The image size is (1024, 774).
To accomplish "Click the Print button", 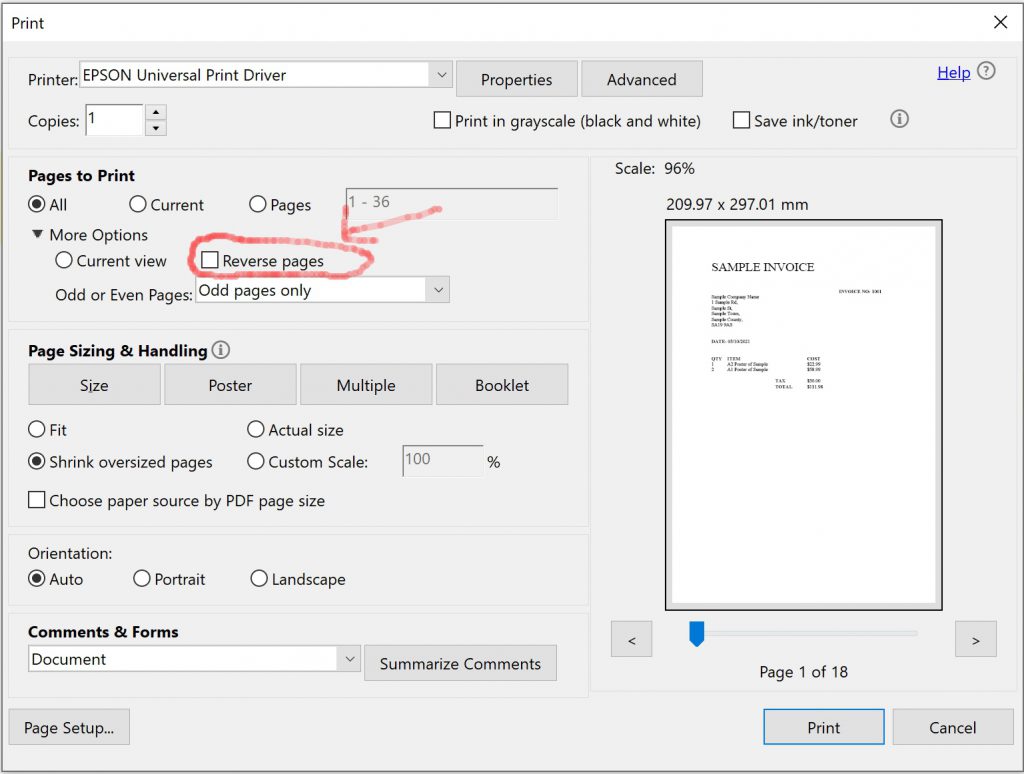I will coord(823,727).
